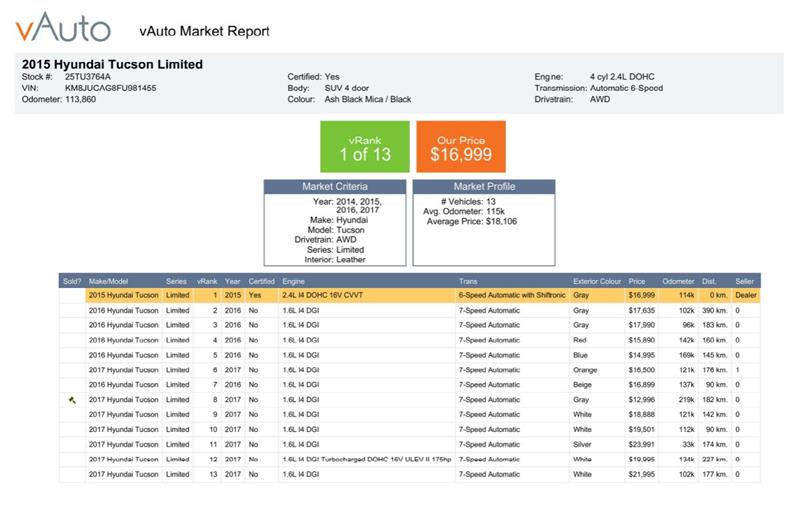Click the Certified column header
800x512 pixels.
(x=262, y=281)
